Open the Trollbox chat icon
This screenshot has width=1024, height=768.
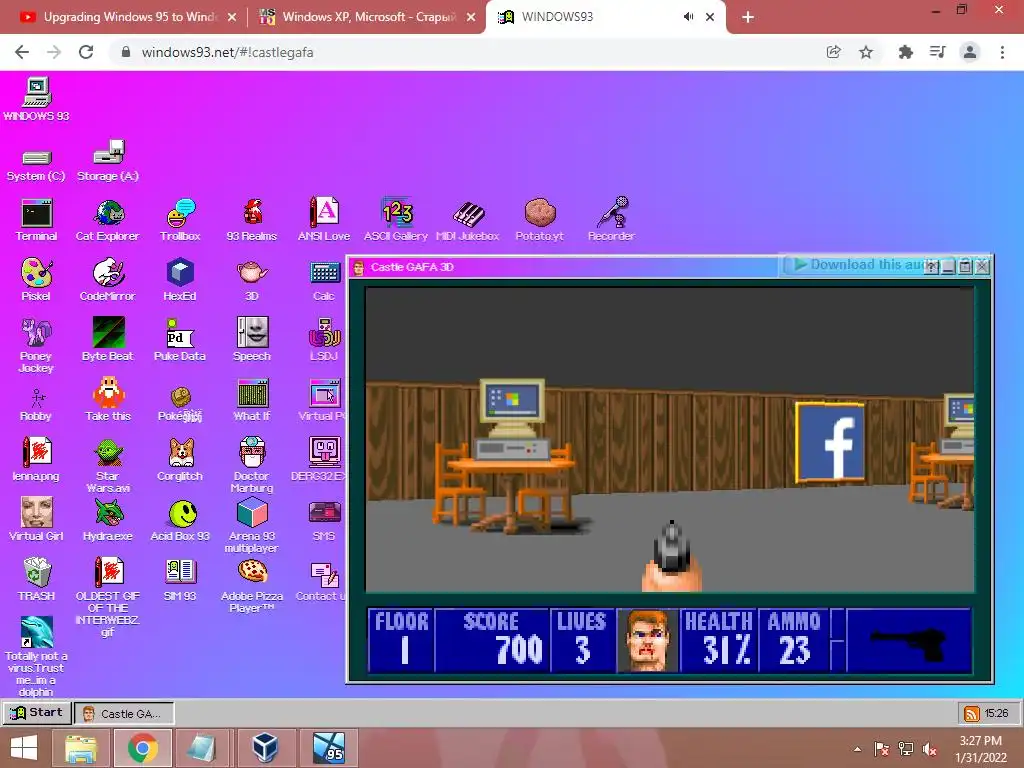tap(180, 220)
